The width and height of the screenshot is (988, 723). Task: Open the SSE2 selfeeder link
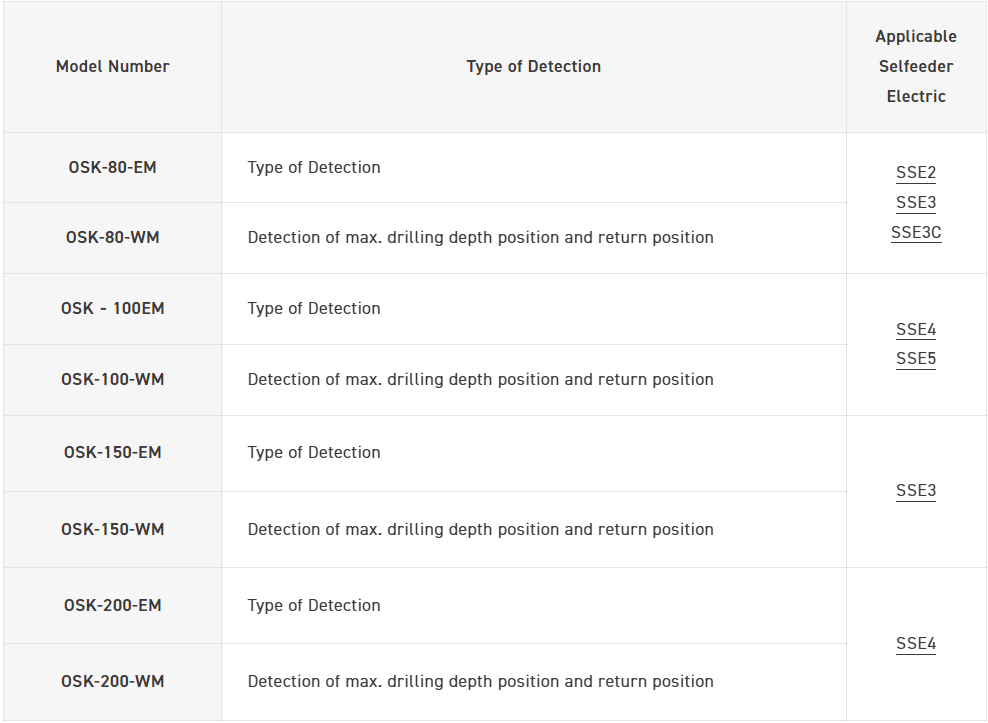pos(916,173)
